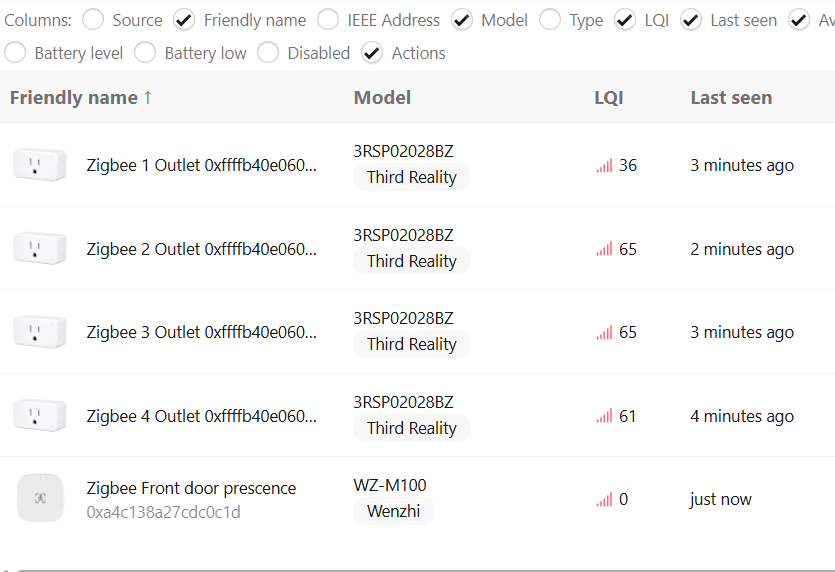The image size is (835, 572).
Task: Click the Wenzhi vendor tag
Action: [393, 511]
